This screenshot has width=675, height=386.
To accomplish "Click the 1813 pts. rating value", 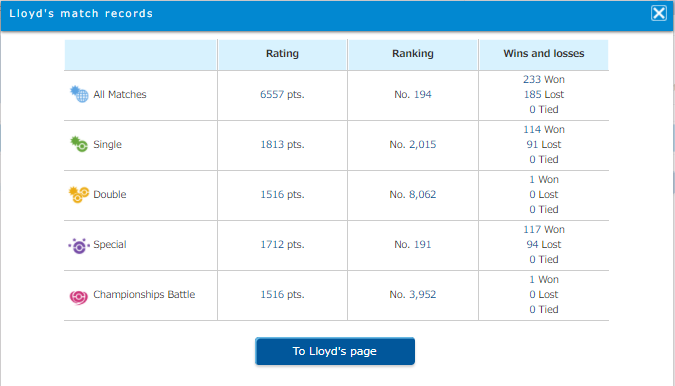I will (282, 145).
